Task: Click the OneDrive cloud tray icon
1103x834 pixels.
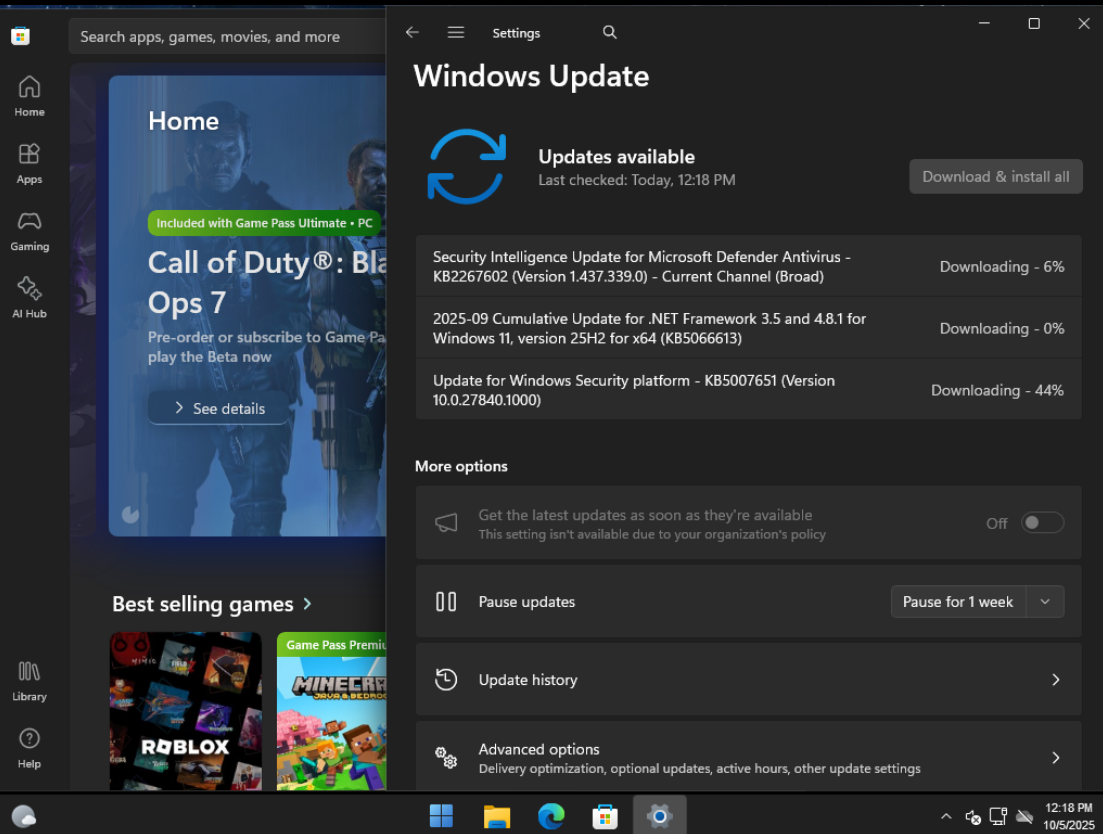Action: pyautogui.click(x=1025, y=816)
